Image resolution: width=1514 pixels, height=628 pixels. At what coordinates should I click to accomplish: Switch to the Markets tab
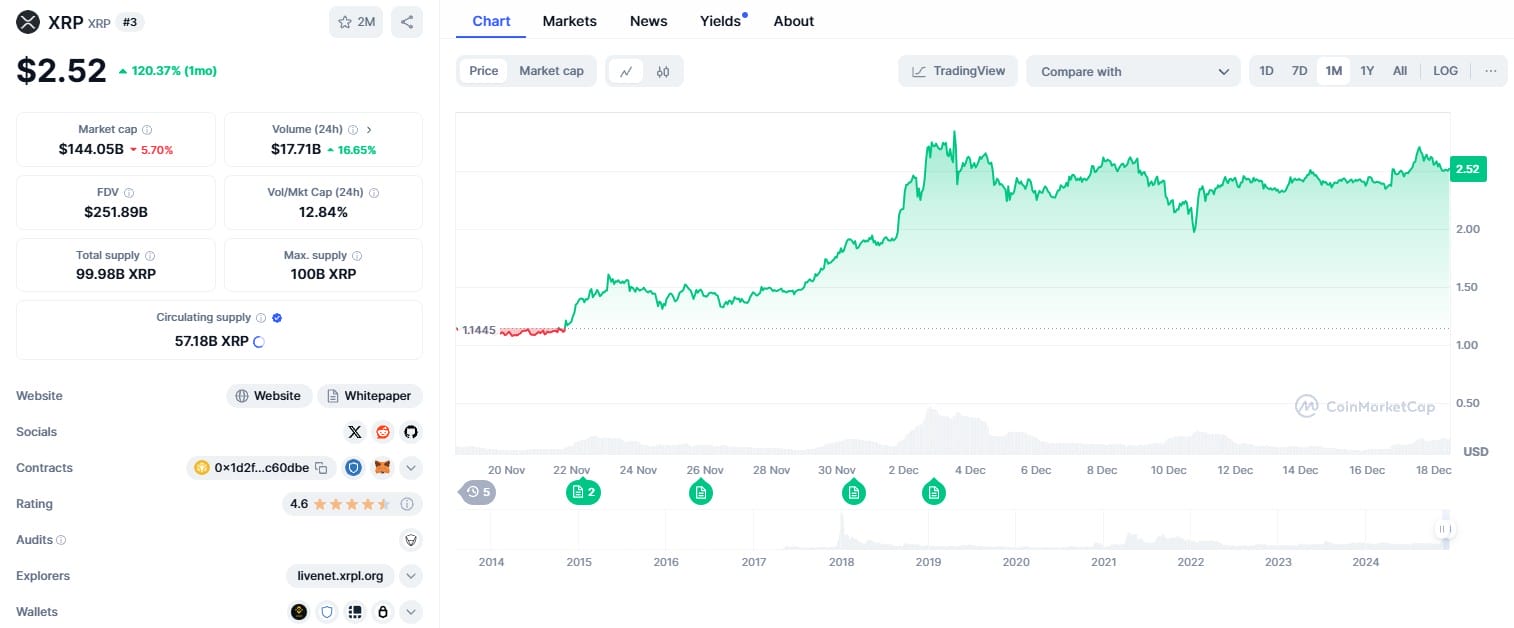570,21
